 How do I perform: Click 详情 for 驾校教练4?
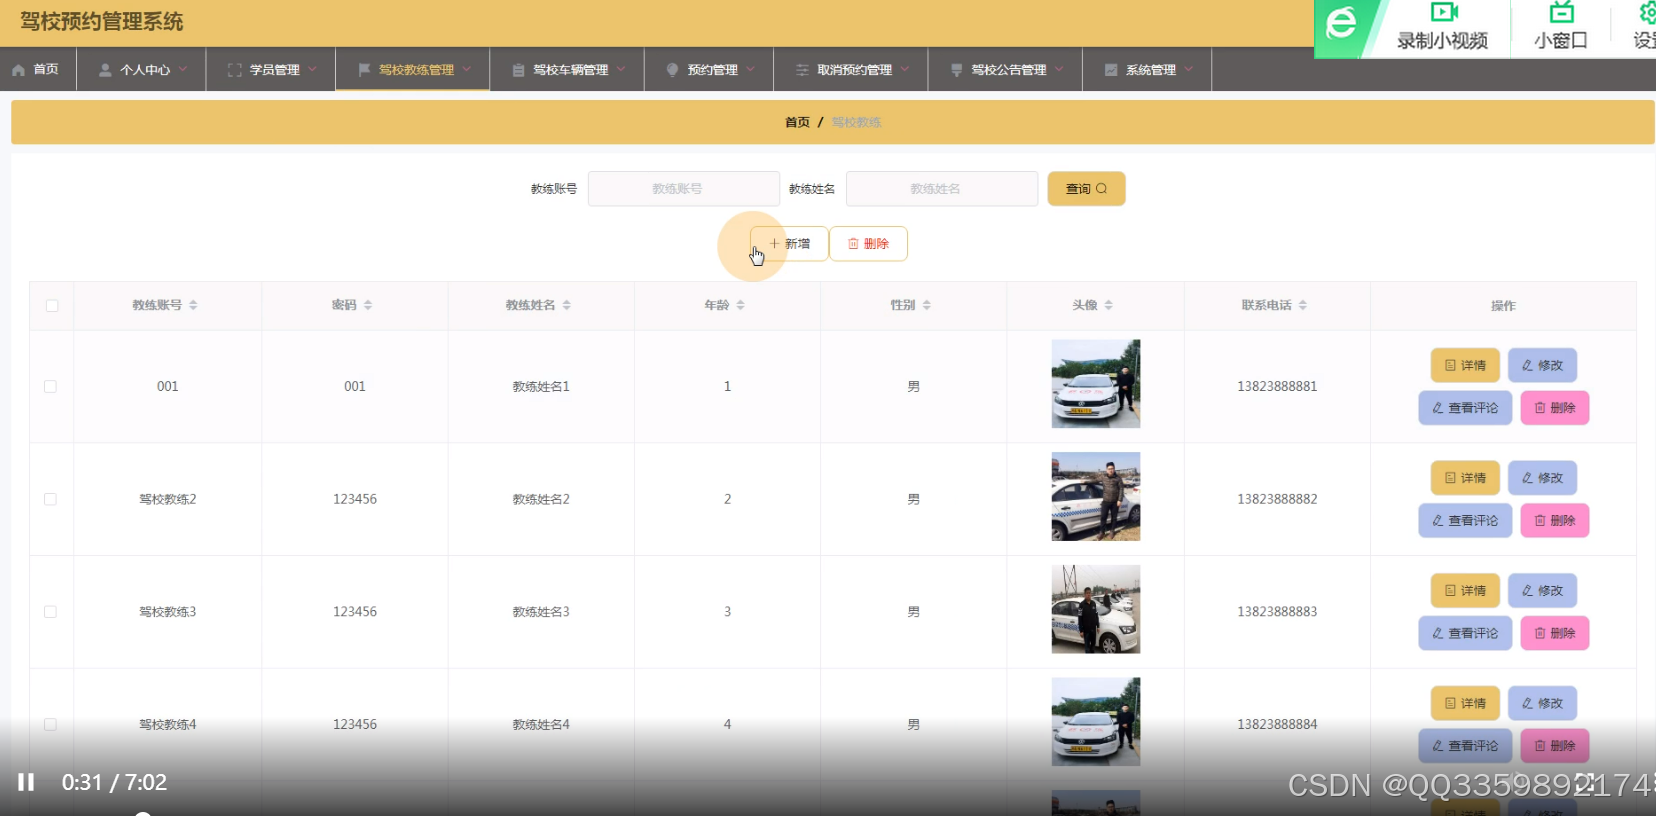1465,703
